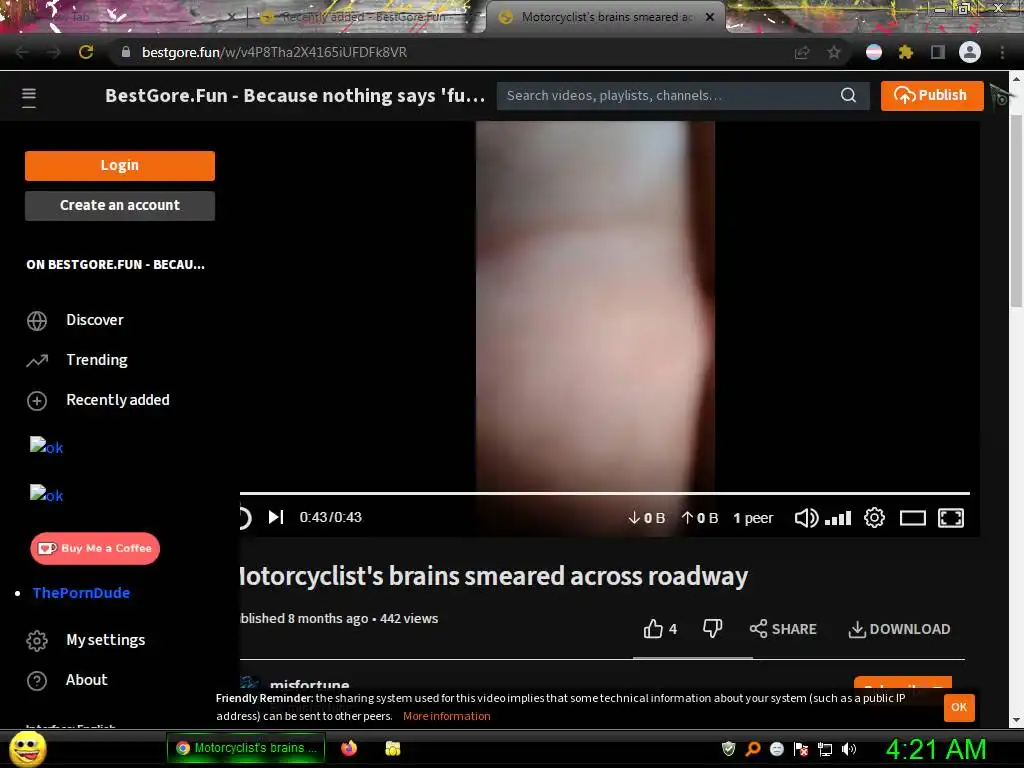
Task: Adjust the player volume bars
Action: [838, 519]
